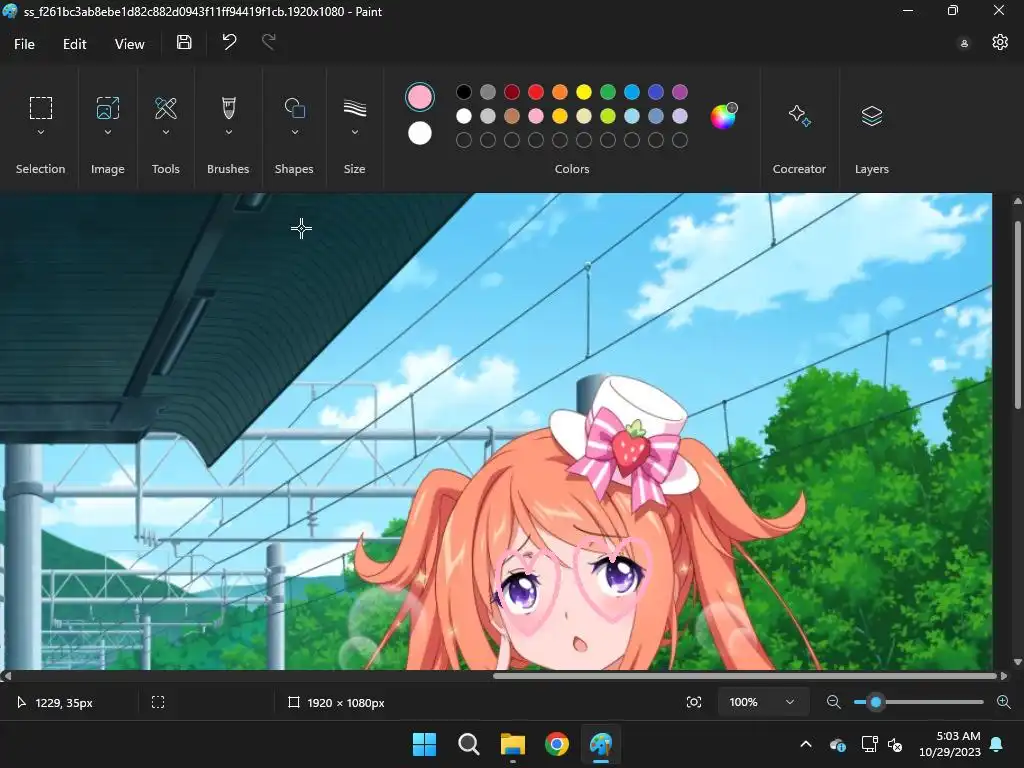Click the network status tray icon

(869, 744)
